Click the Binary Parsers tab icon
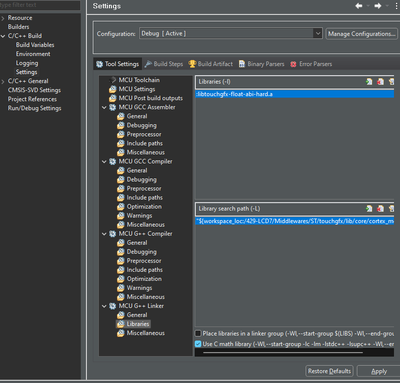Screen dimensions: 400x383 242,64
